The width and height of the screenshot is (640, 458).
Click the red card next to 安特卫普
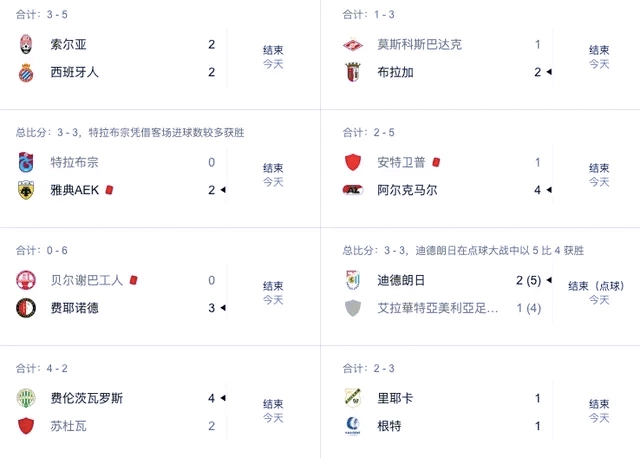[436, 162]
